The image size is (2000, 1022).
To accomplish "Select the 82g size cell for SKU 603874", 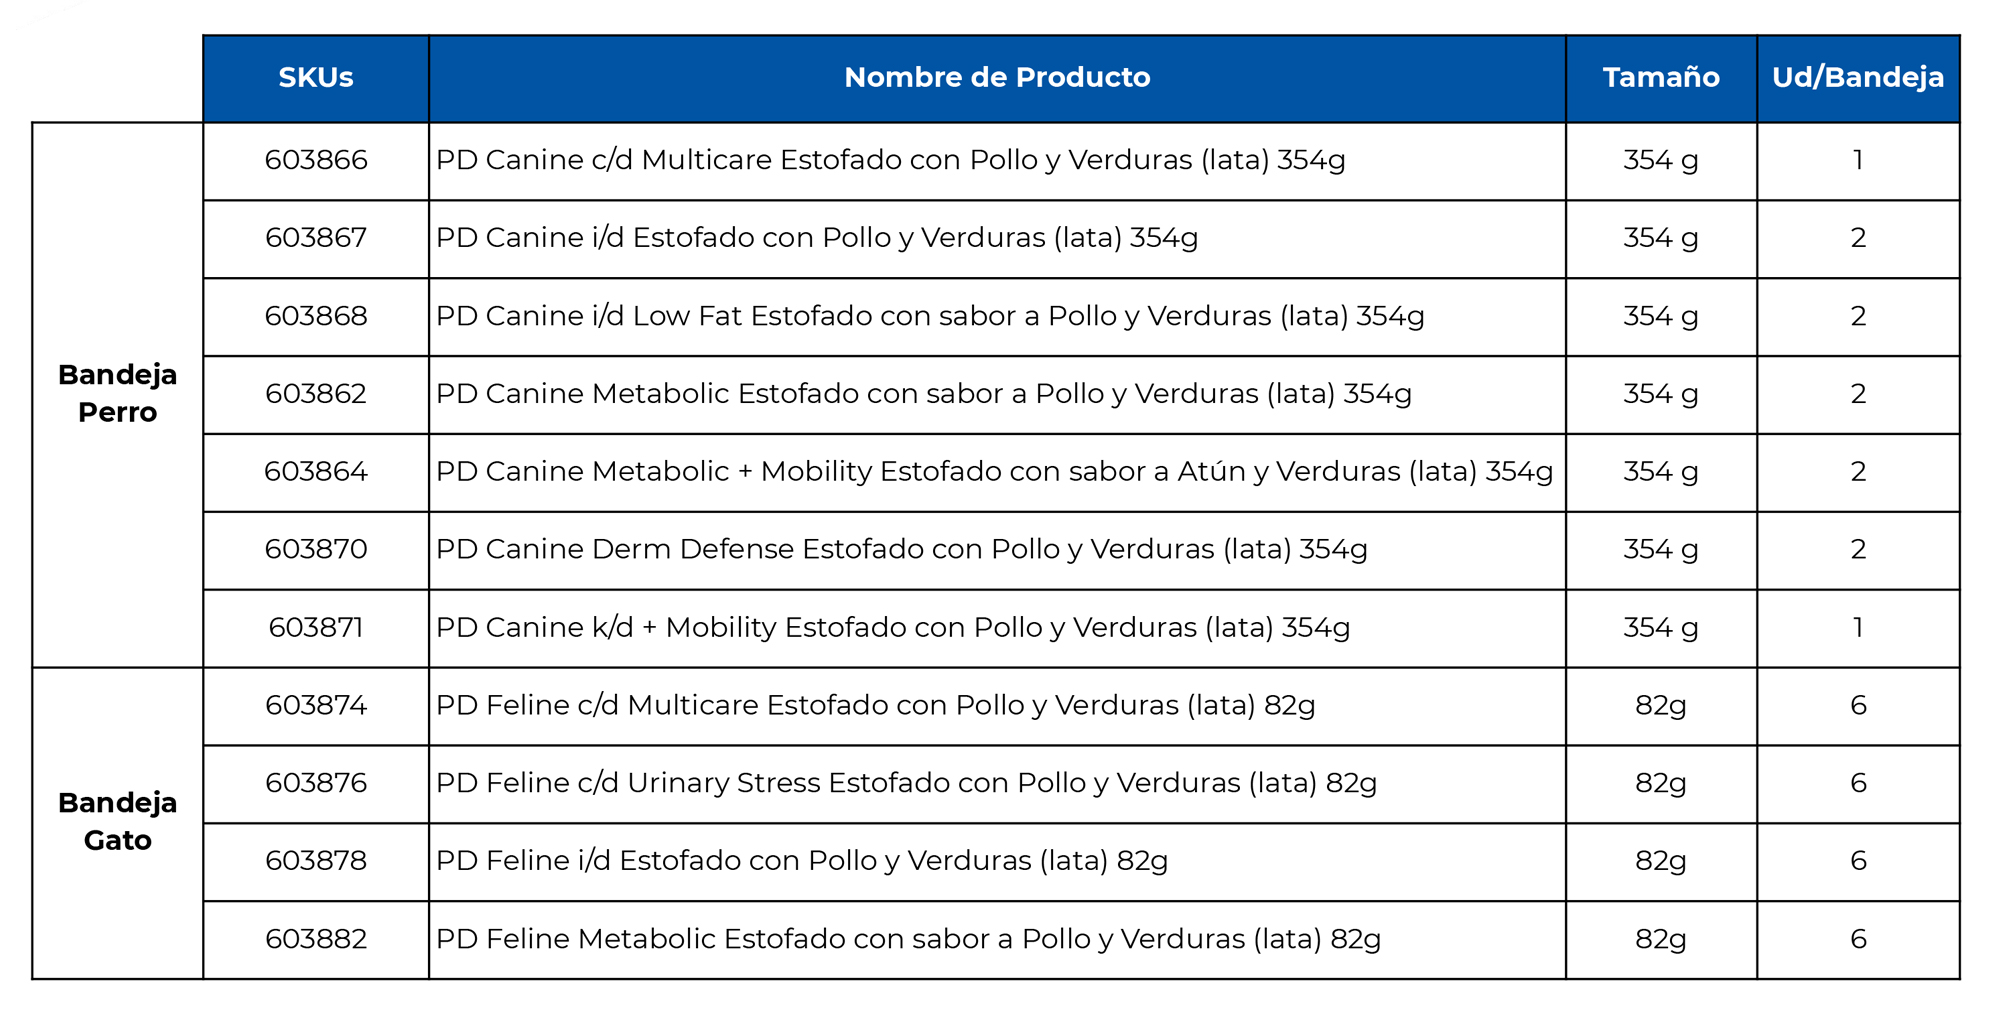I will (x=1661, y=705).
